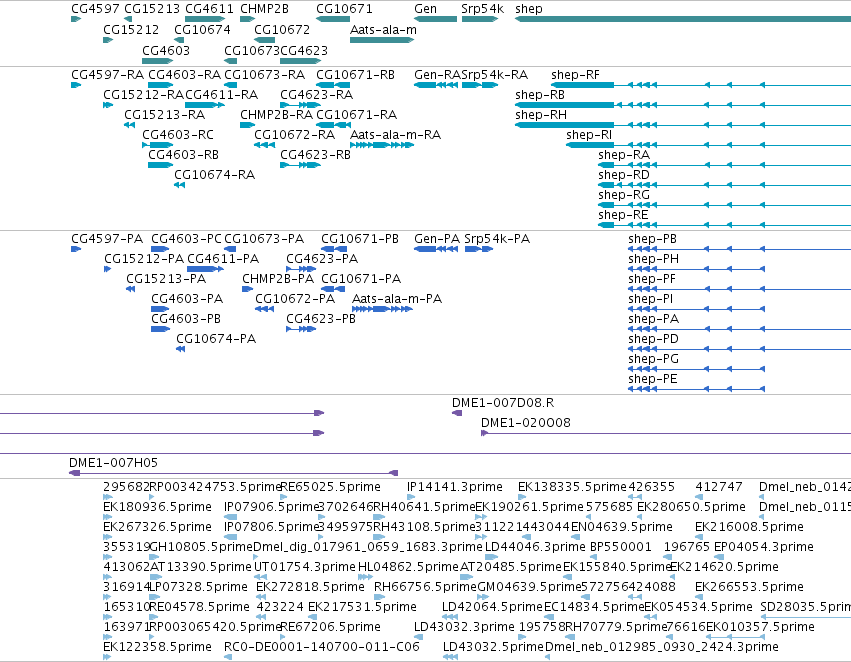Viewport: 851px width, 662px height.
Task: Click EST "EK138335.5prime"
Action: tap(572, 487)
